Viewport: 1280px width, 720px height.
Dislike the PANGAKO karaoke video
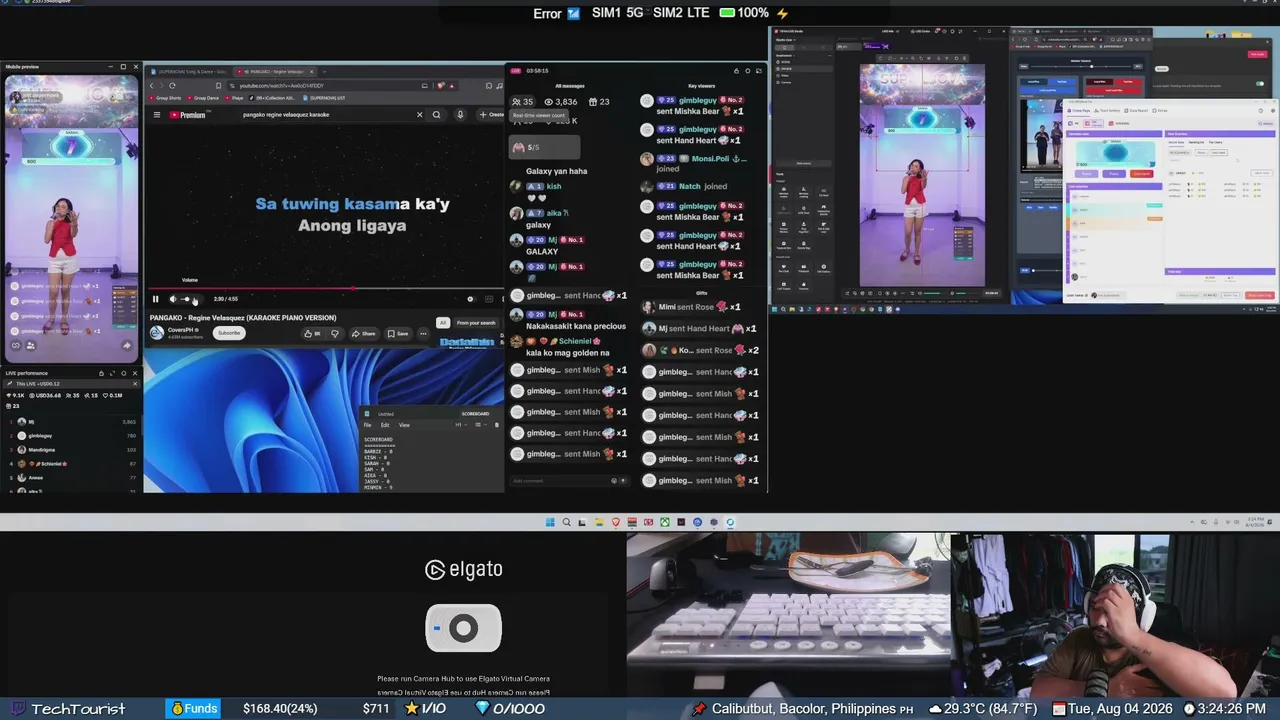(x=335, y=334)
